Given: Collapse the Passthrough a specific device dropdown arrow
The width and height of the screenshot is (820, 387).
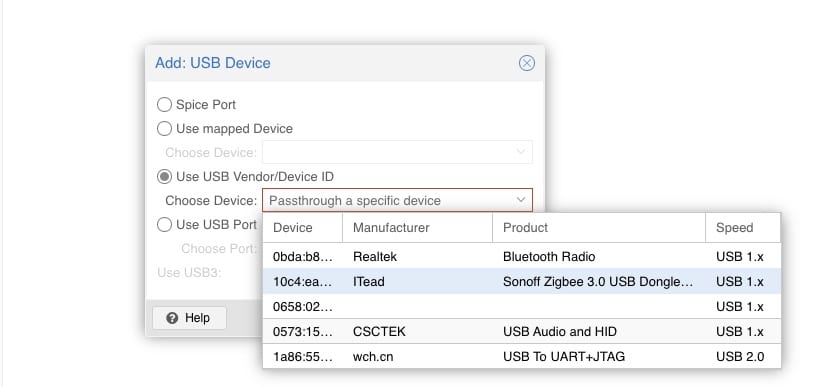Looking at the screenshot, I should coord(521,200).
